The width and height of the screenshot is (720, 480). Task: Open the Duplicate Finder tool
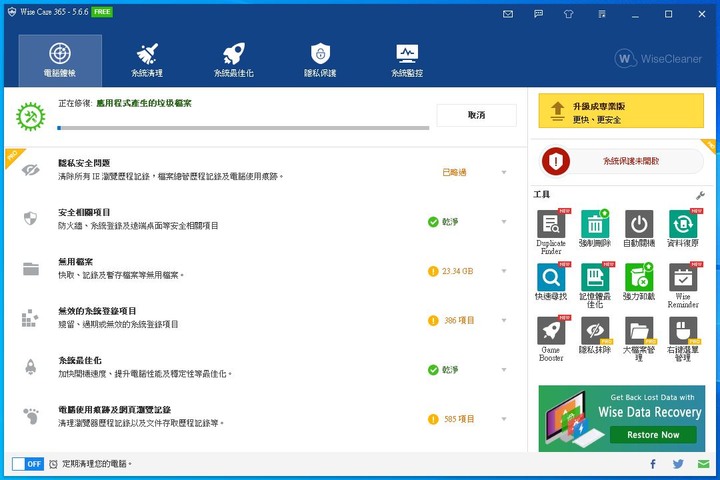tap(551, 225)
